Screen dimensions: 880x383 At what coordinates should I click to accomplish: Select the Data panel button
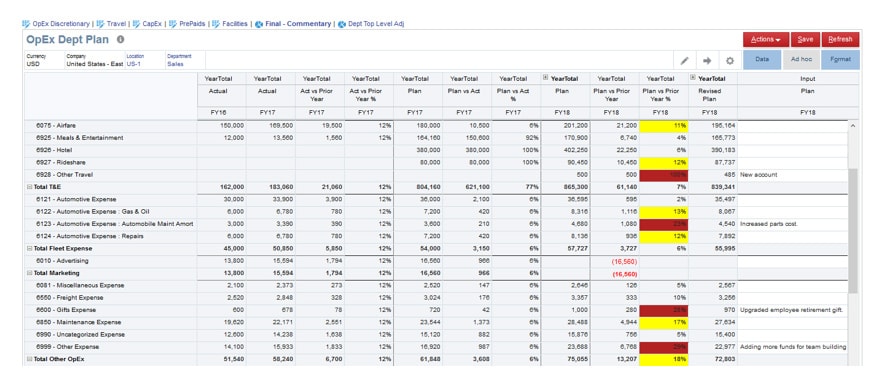pos(762,60)
